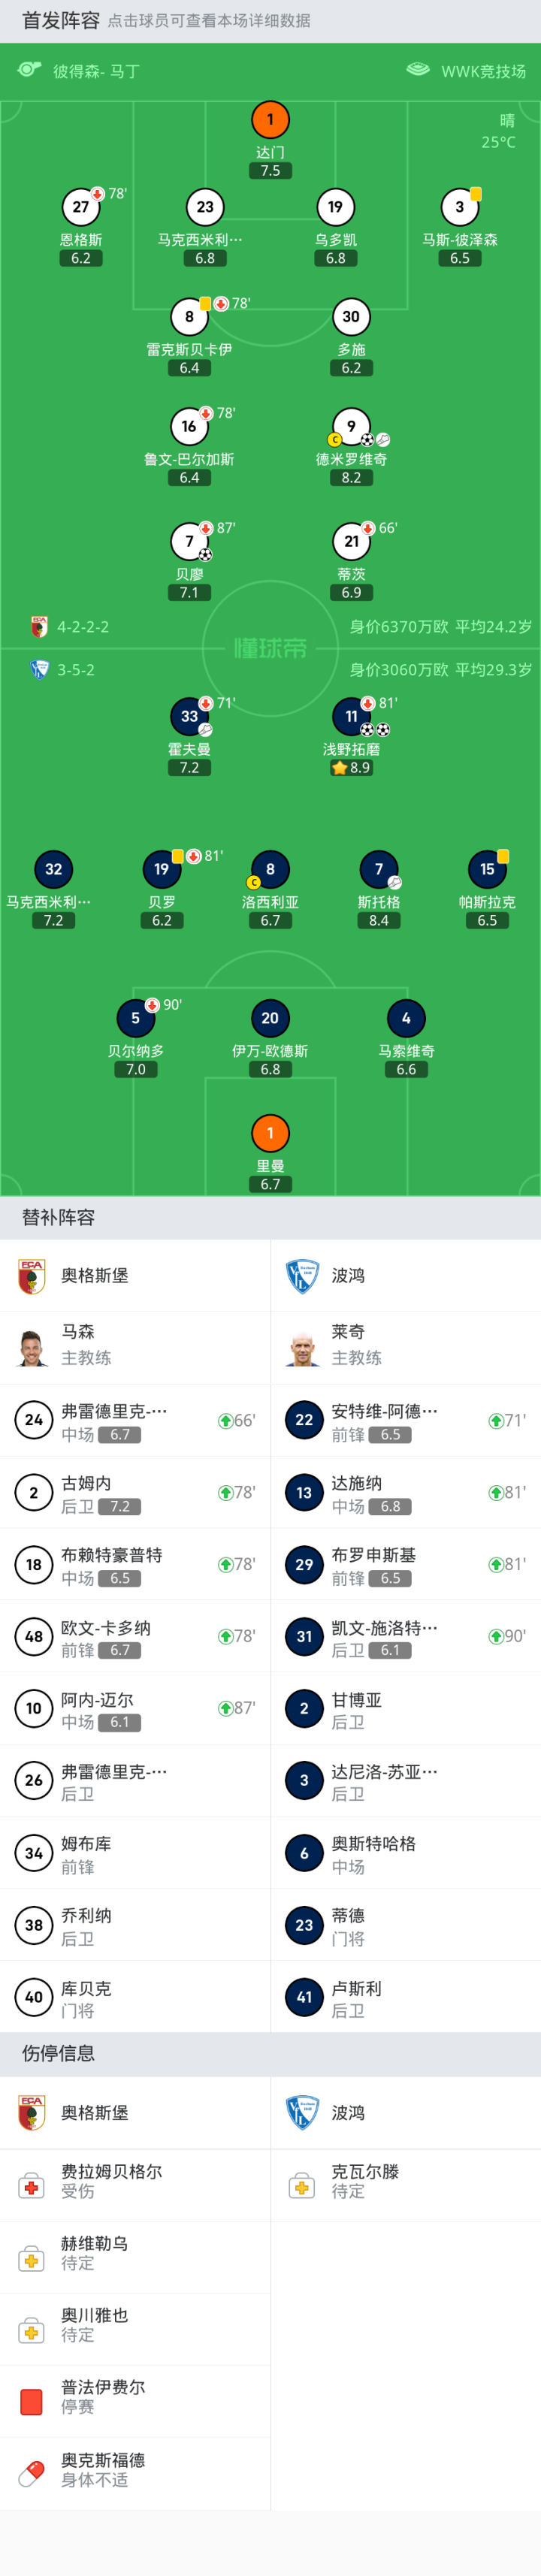Tap the WWK stadium icon
This screenshot has width=541, height=2576.
[x=418, y=70]
